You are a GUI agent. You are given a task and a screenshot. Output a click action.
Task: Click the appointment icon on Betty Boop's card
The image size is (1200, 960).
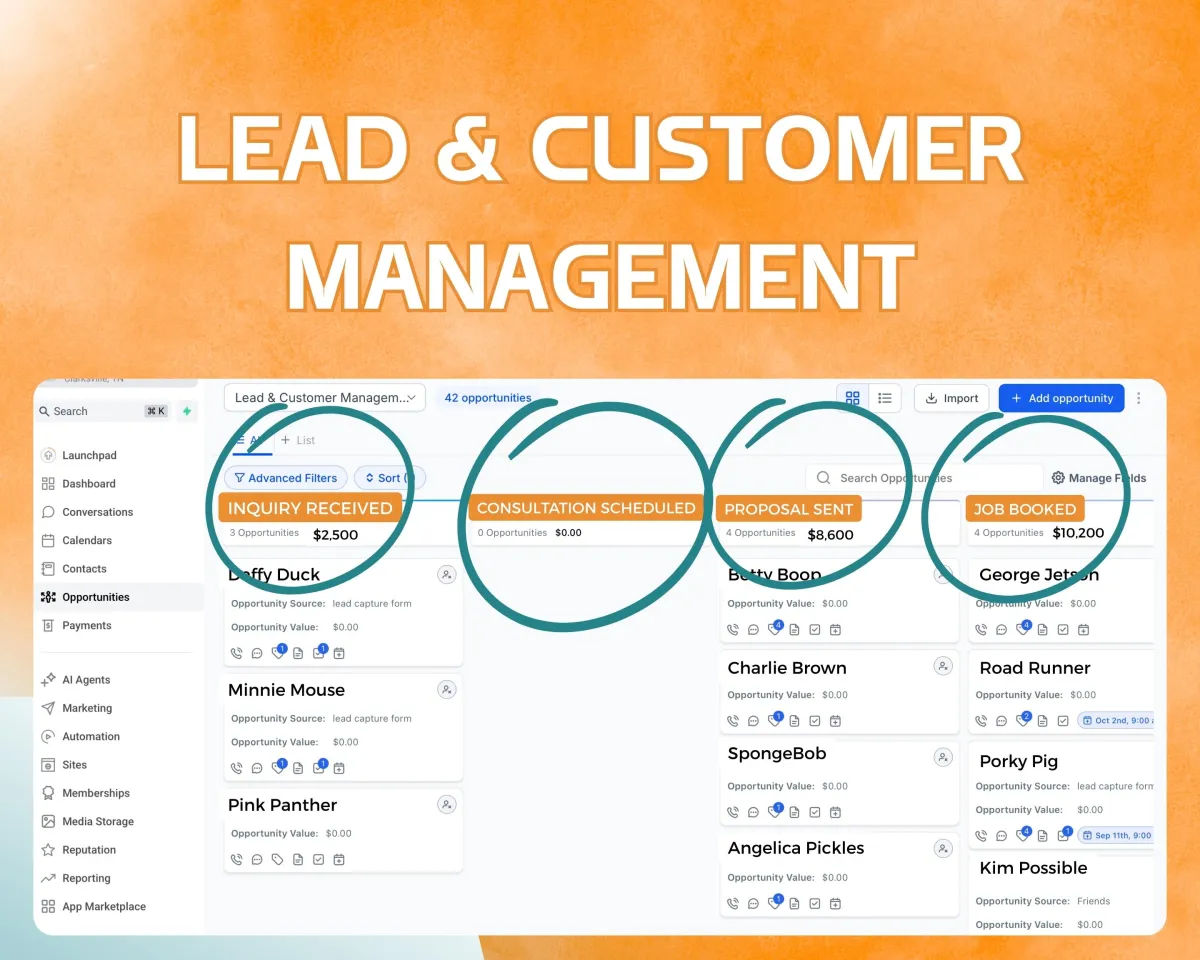[835, 629]
